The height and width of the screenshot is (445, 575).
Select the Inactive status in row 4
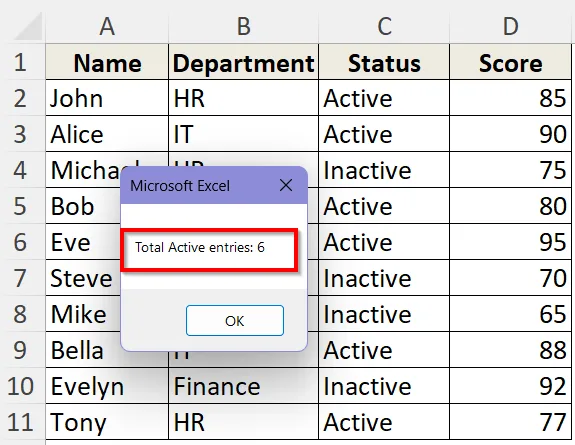(384, 170)
